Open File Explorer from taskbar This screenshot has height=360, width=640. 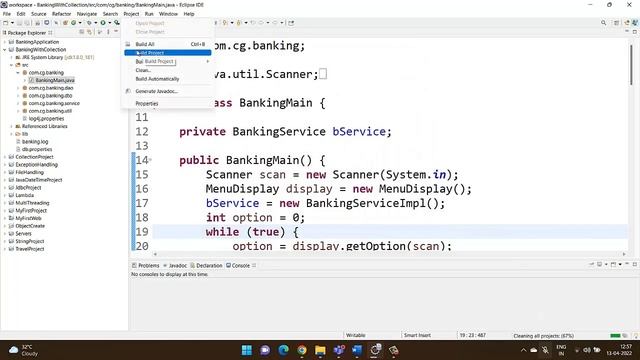click(x=320, y=350)
